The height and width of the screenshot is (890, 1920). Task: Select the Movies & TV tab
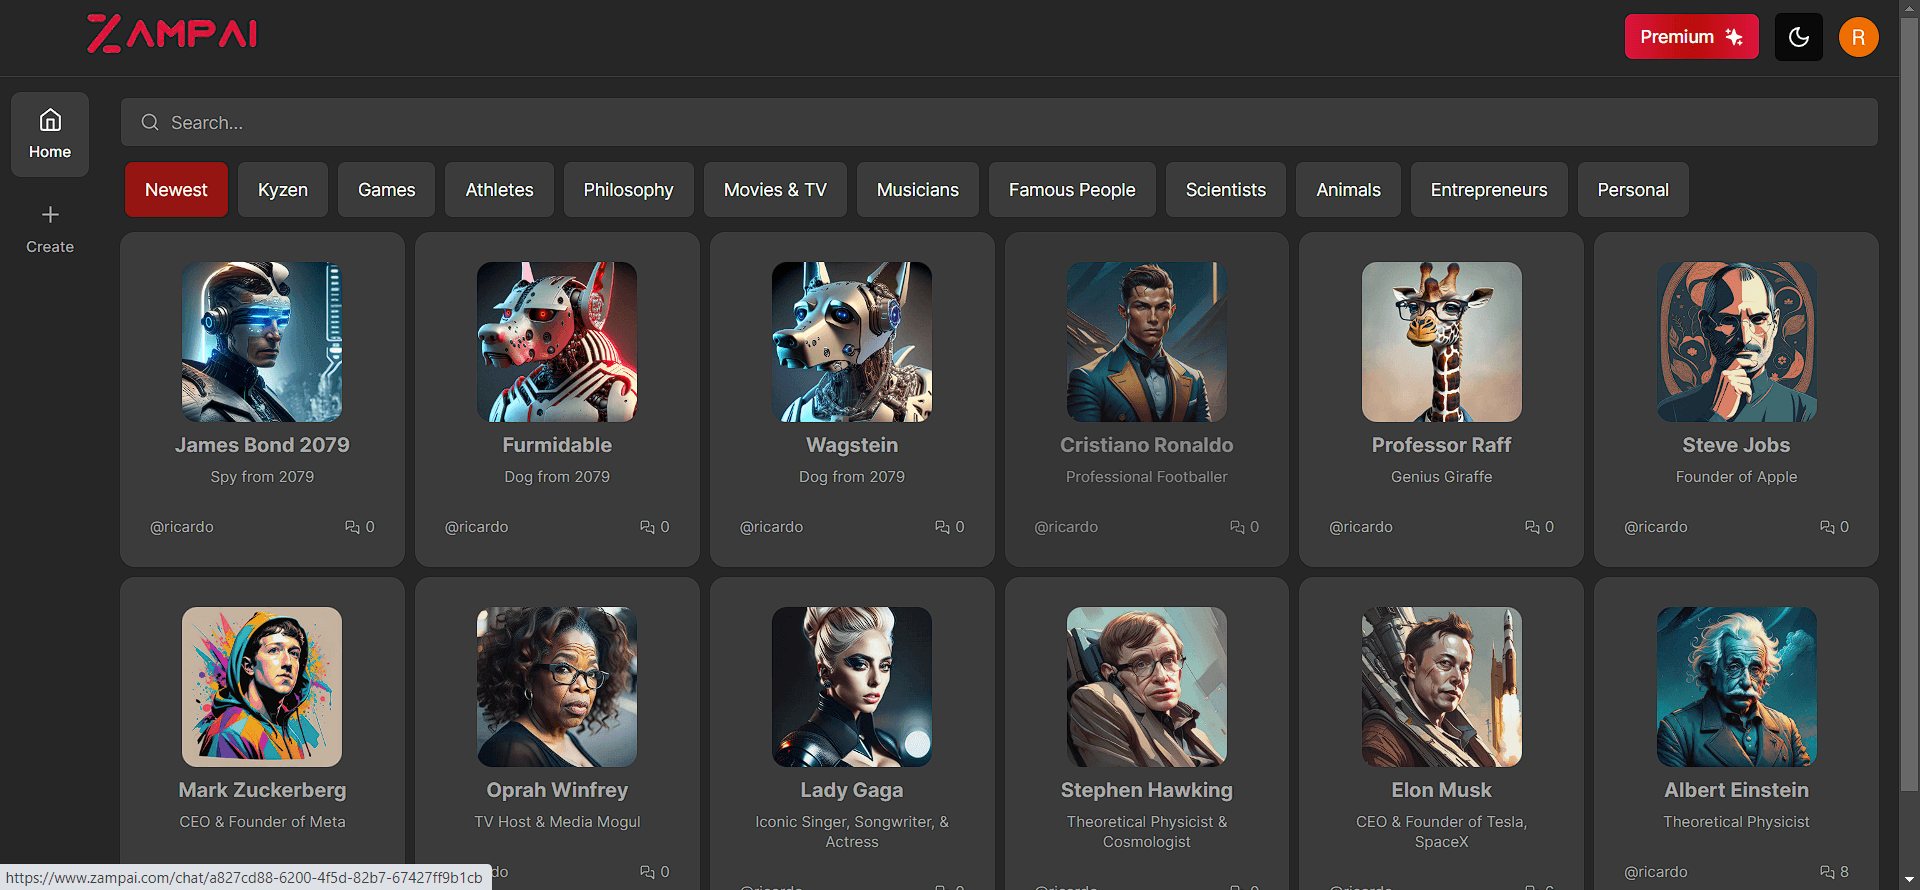coord(775,190)
